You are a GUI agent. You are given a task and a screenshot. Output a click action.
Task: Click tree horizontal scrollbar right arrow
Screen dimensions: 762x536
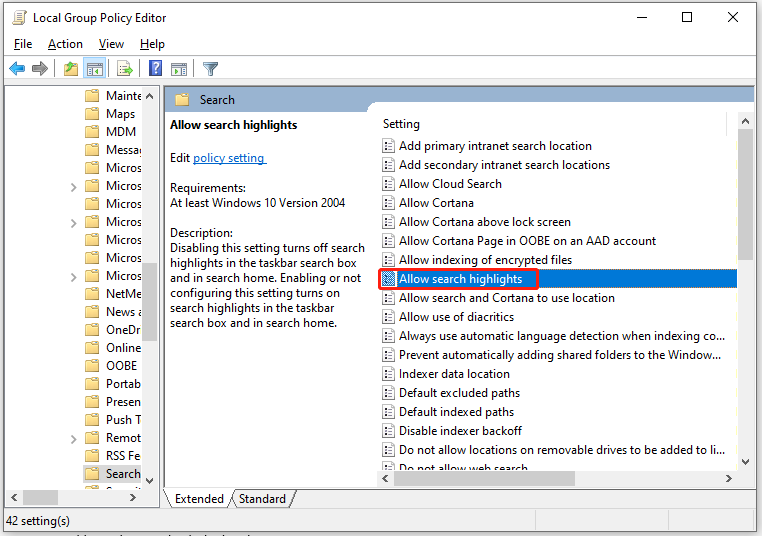pos(133,498)
